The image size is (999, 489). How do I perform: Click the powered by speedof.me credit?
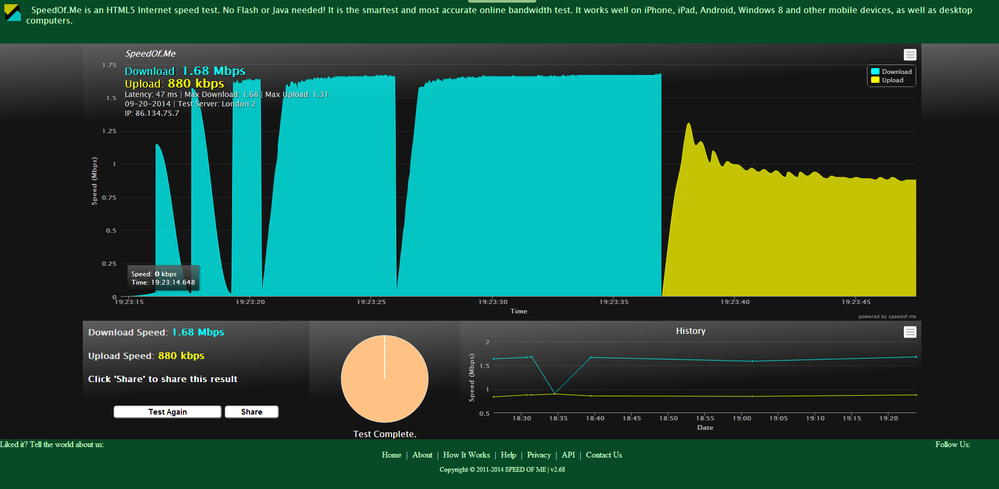coord(887,316)
